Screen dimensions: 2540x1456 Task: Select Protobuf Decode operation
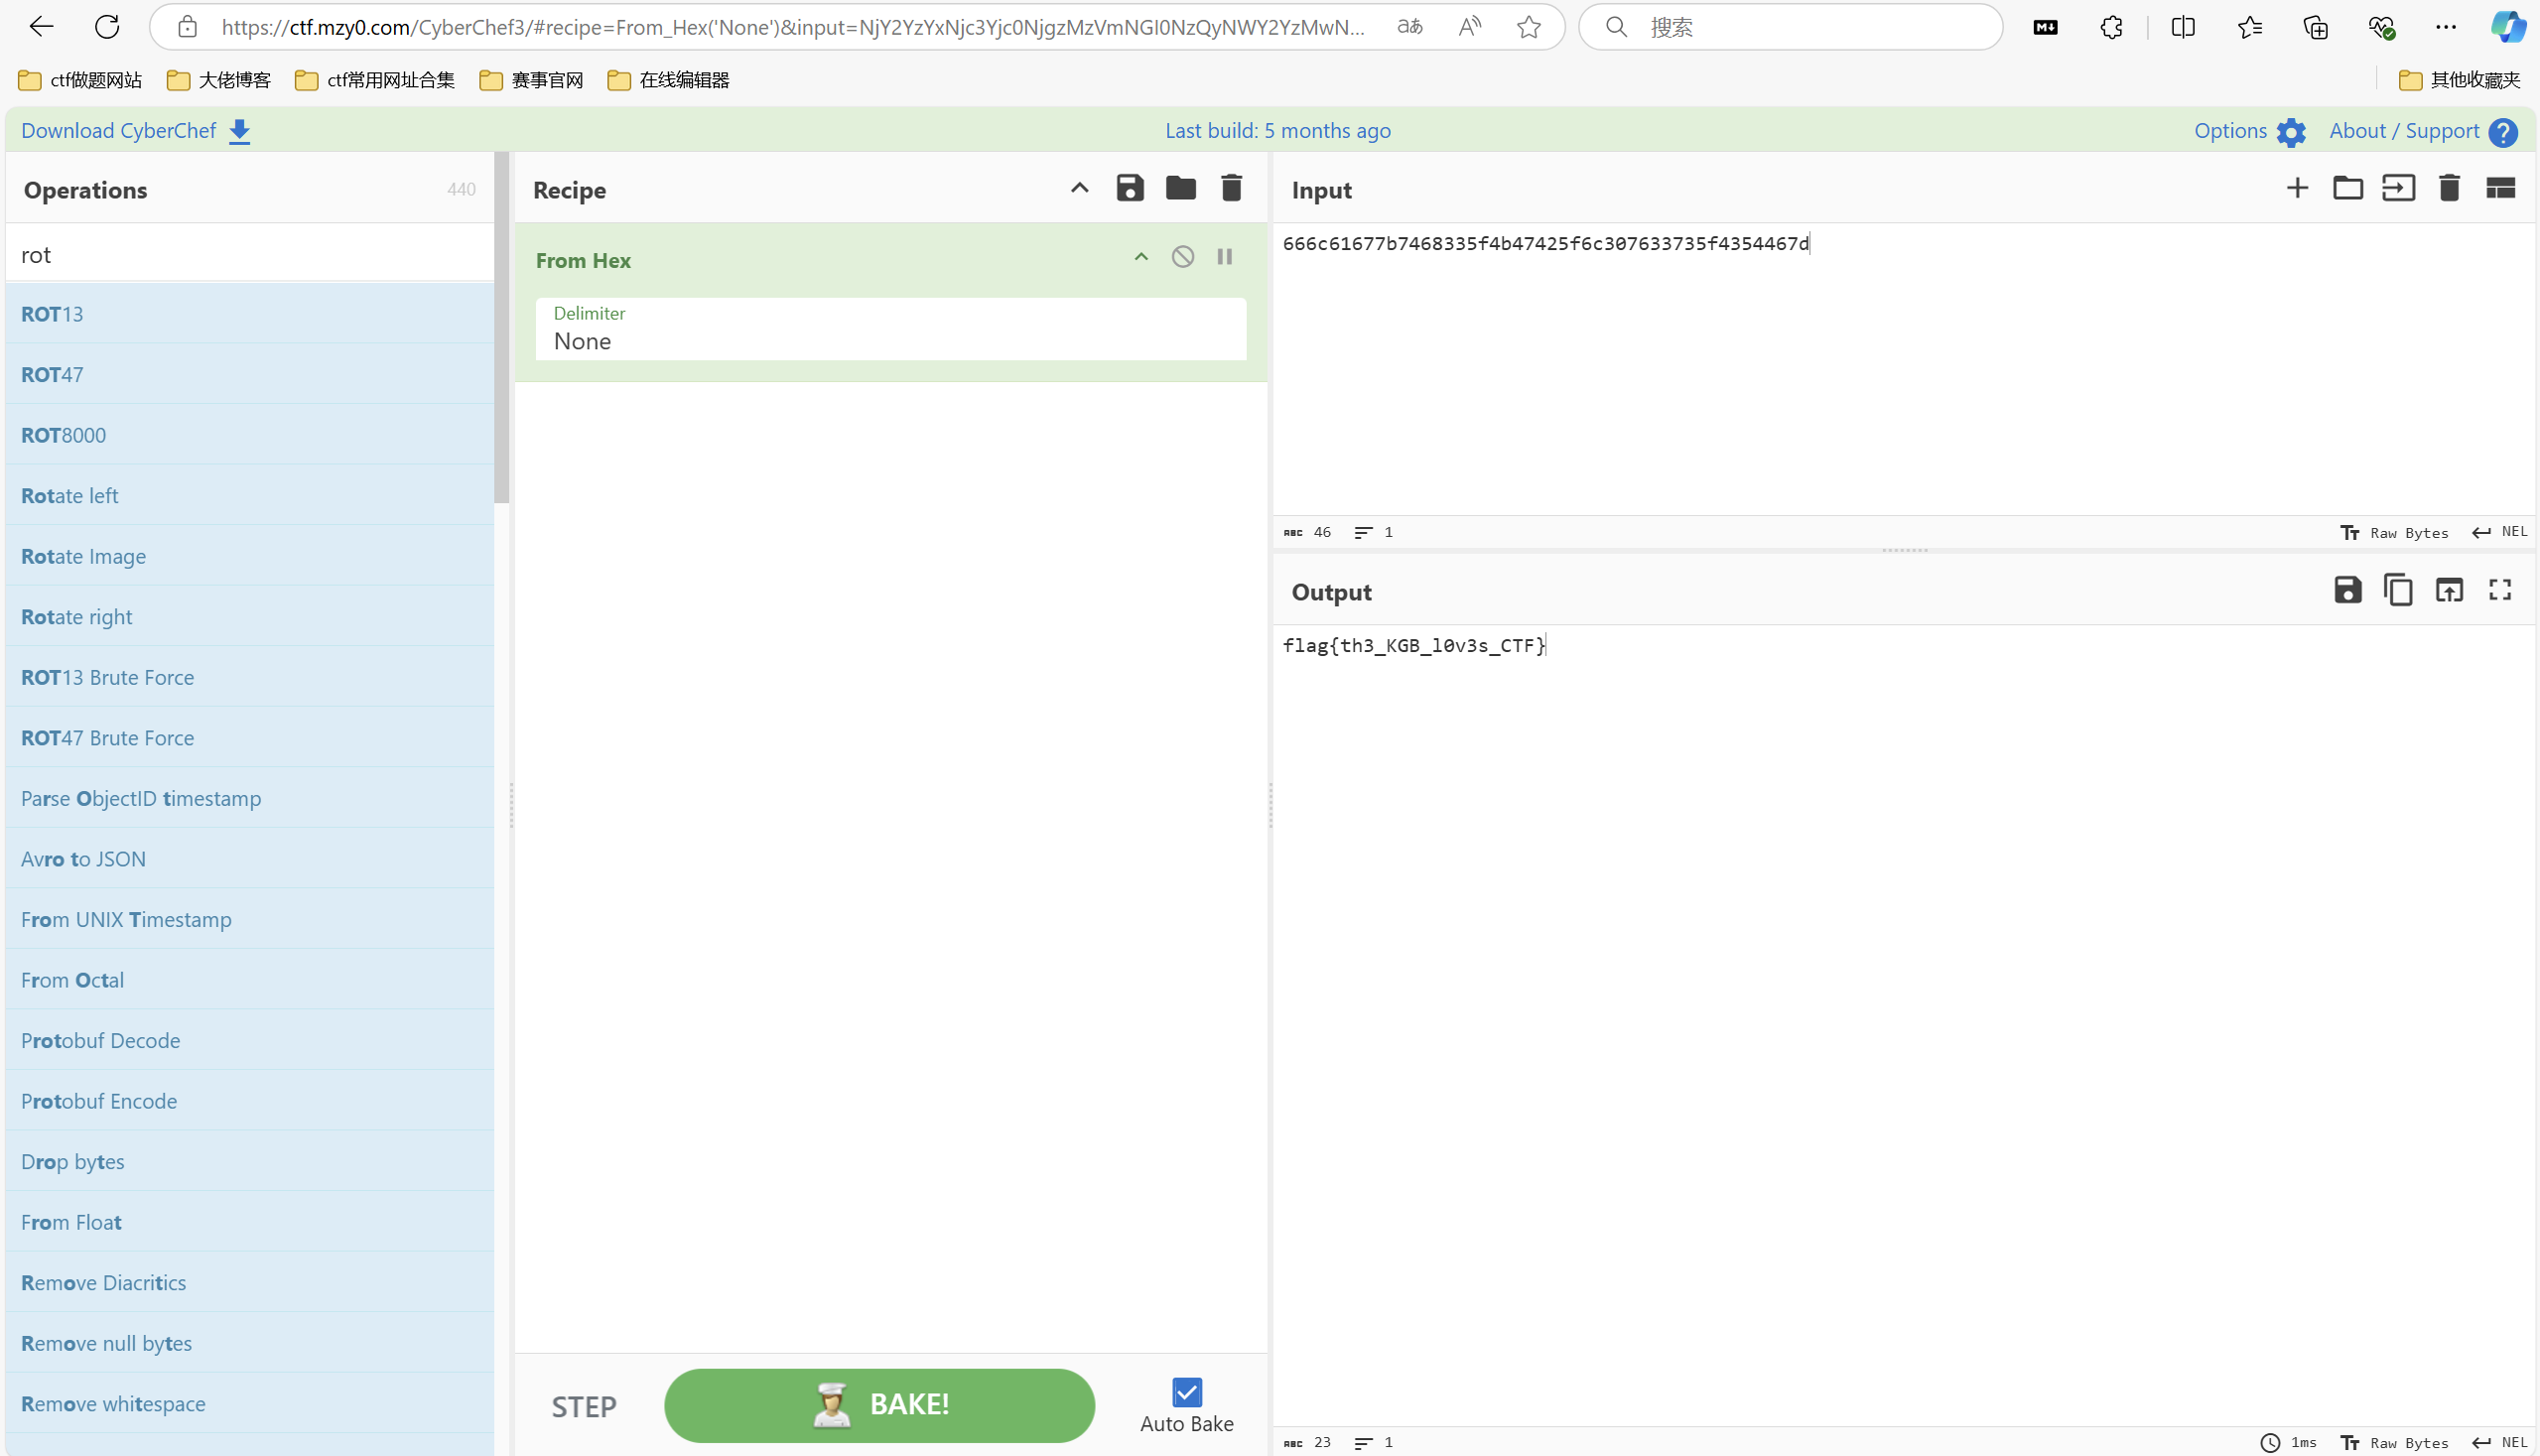click(250, 1040)
